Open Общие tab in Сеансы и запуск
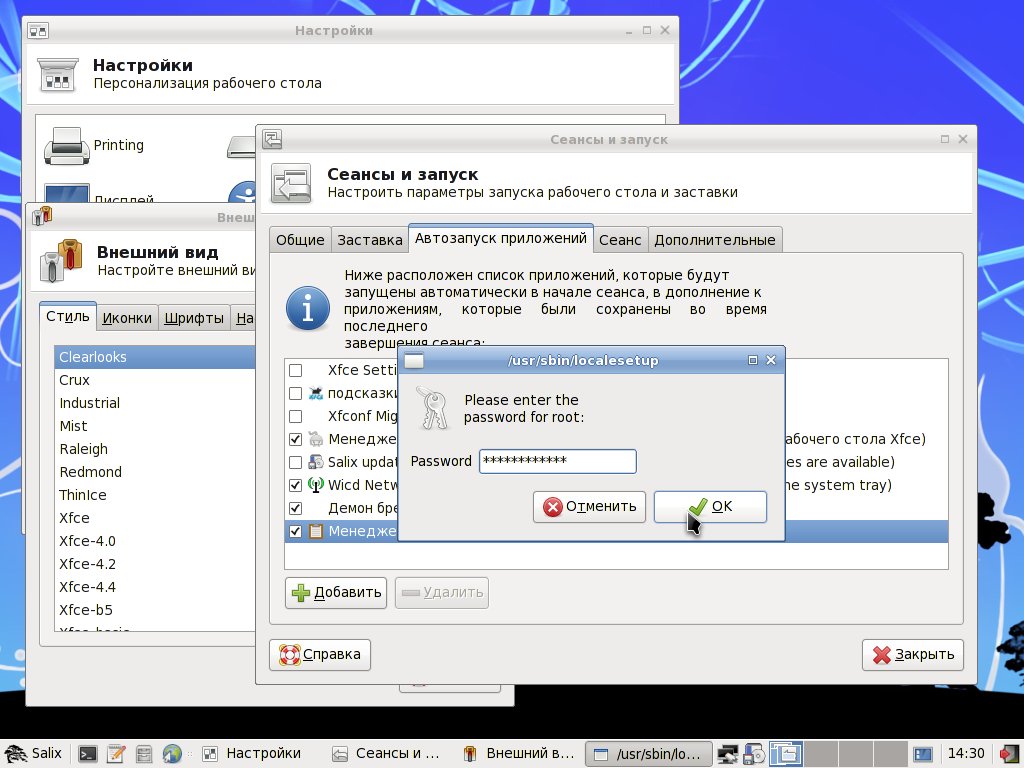The height and width of the screenshot is (768, 1024). click(x=300, y=240)
